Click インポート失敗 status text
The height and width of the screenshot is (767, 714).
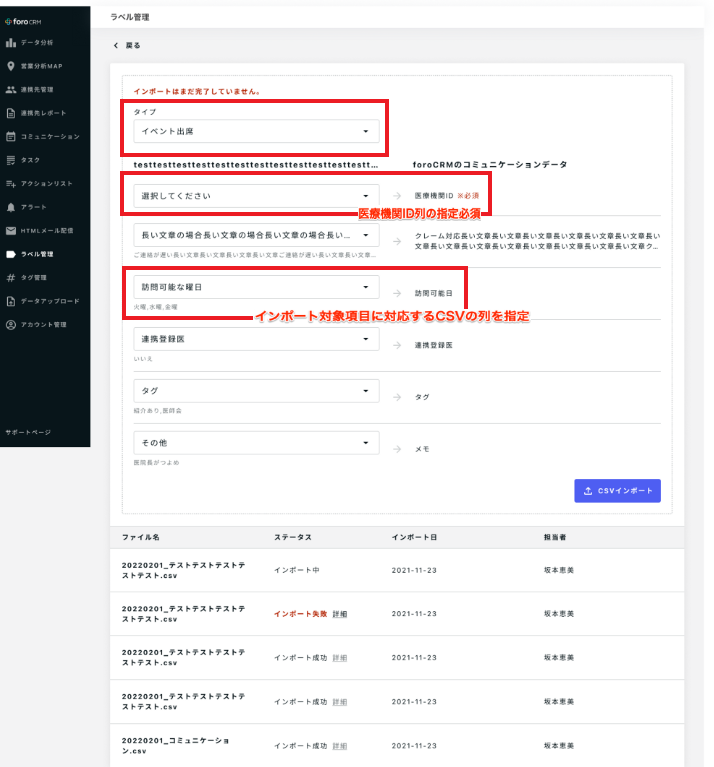click(x=300, y=614)
